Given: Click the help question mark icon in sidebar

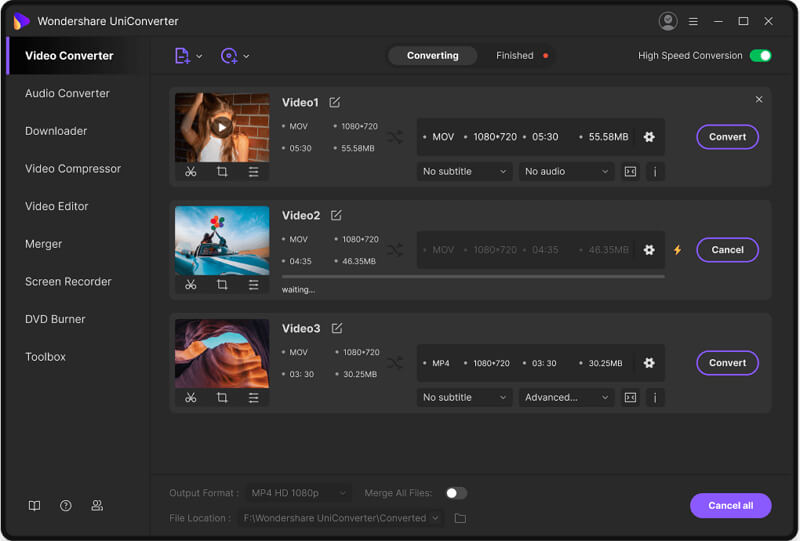Looking at the screenshot, I should click(x=66, y=506).
